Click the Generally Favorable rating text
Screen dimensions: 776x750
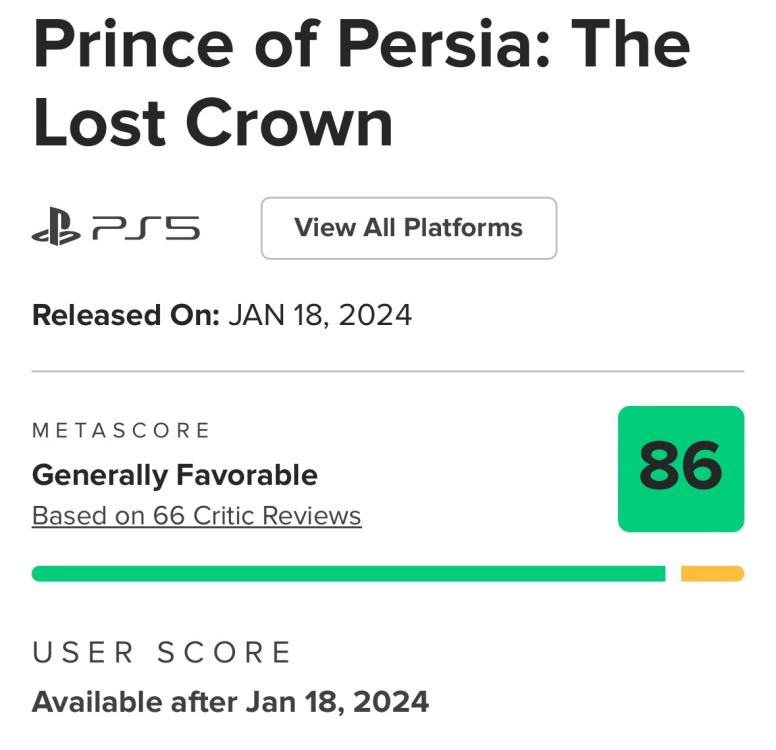pyautogui.click(x=174, y=475)
